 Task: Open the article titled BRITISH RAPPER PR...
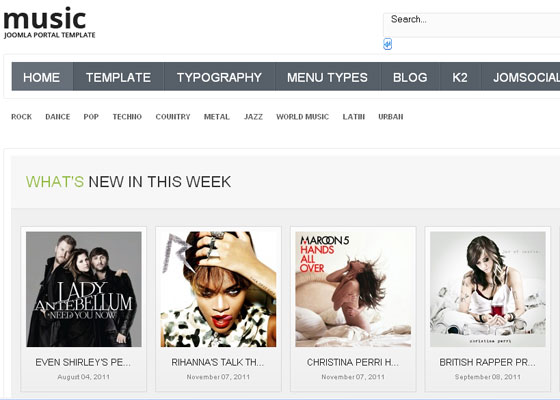click(x=488, y=362)
